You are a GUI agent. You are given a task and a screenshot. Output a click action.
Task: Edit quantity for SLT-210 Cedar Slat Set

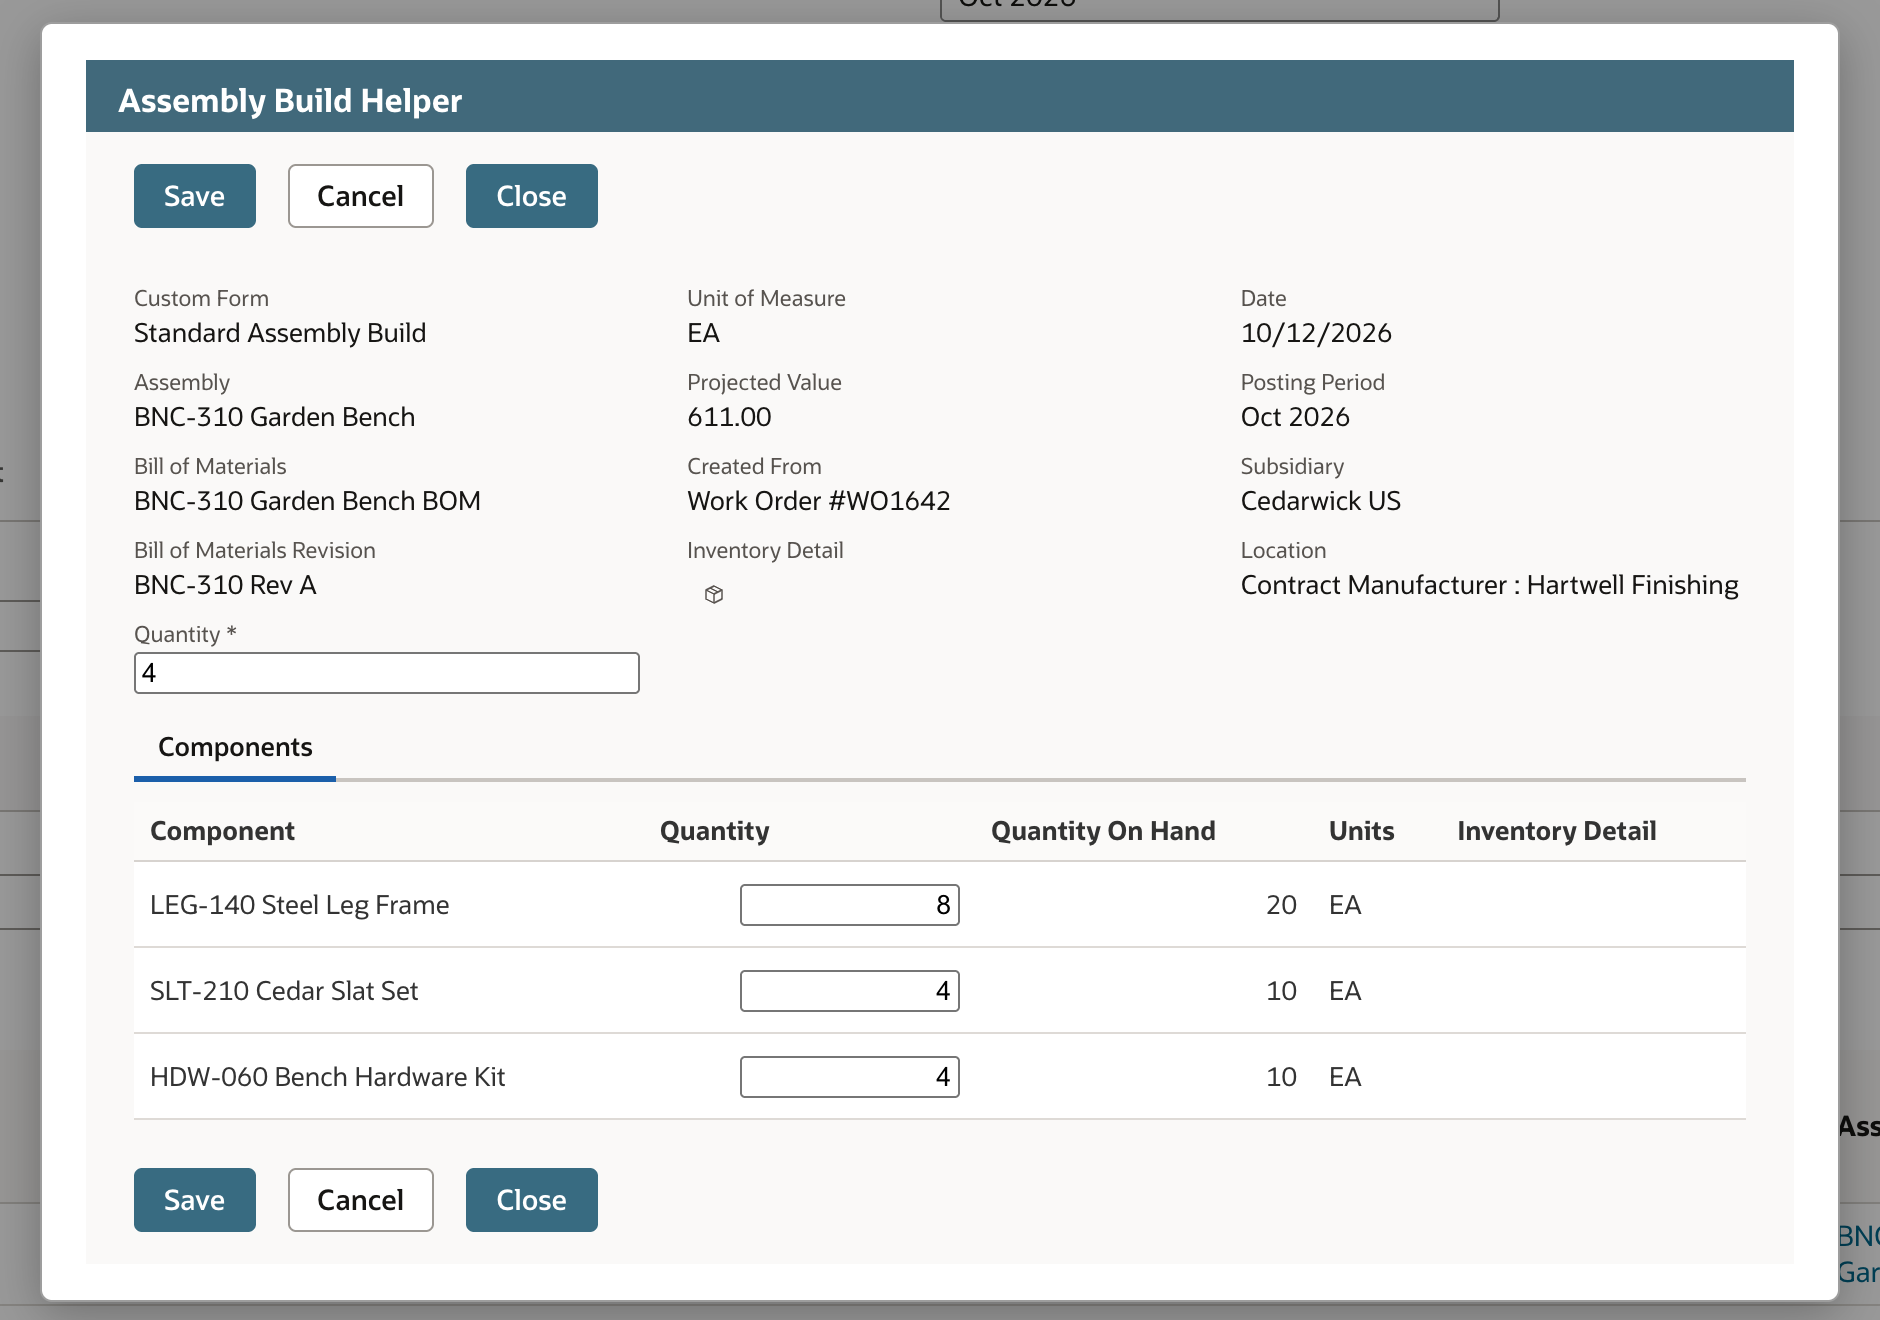tap(850, 991)
